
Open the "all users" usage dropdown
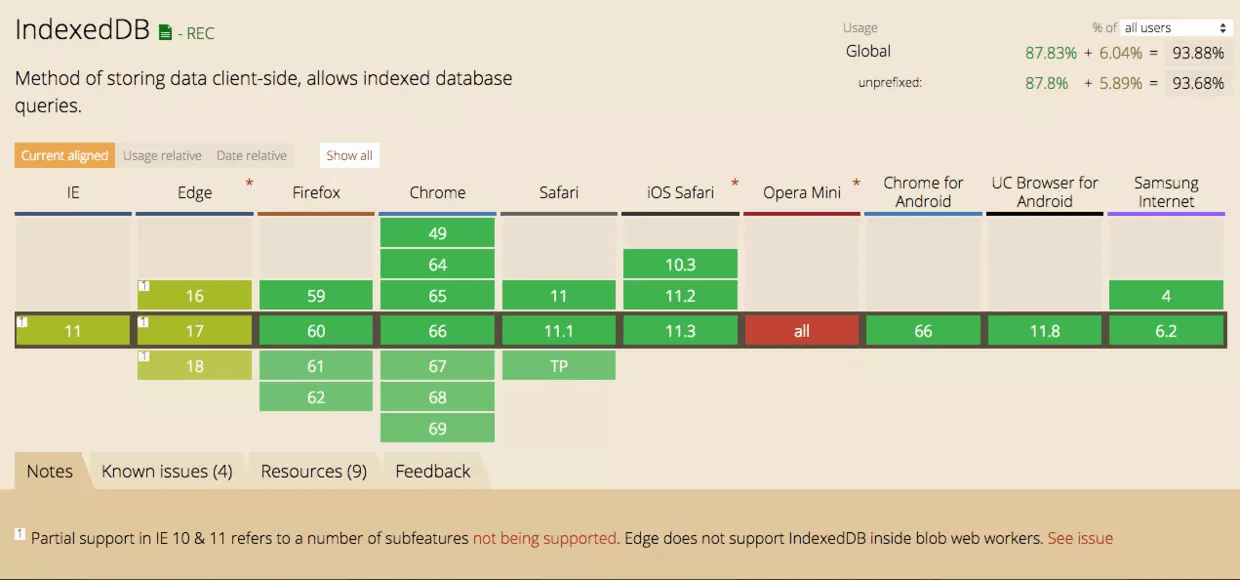(1175, 28)
